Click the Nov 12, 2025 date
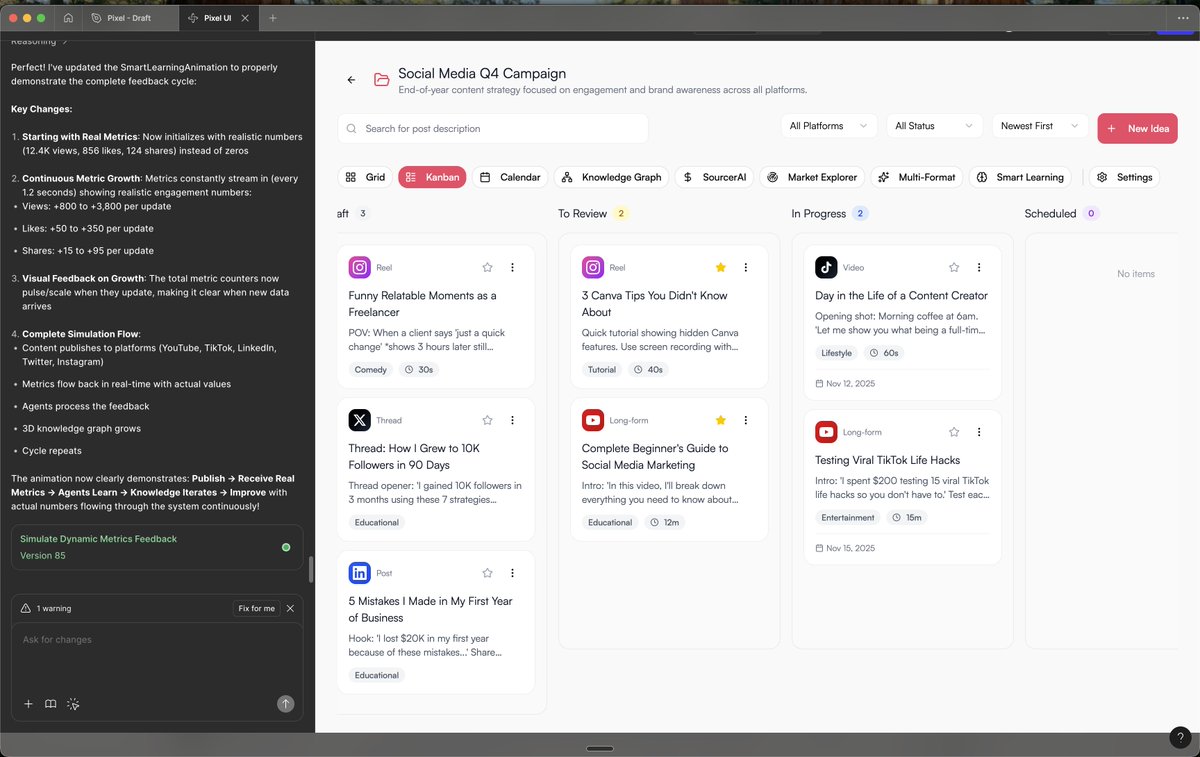The width and height of the screenshot is (1200, 757). click(x=845, y=384)
